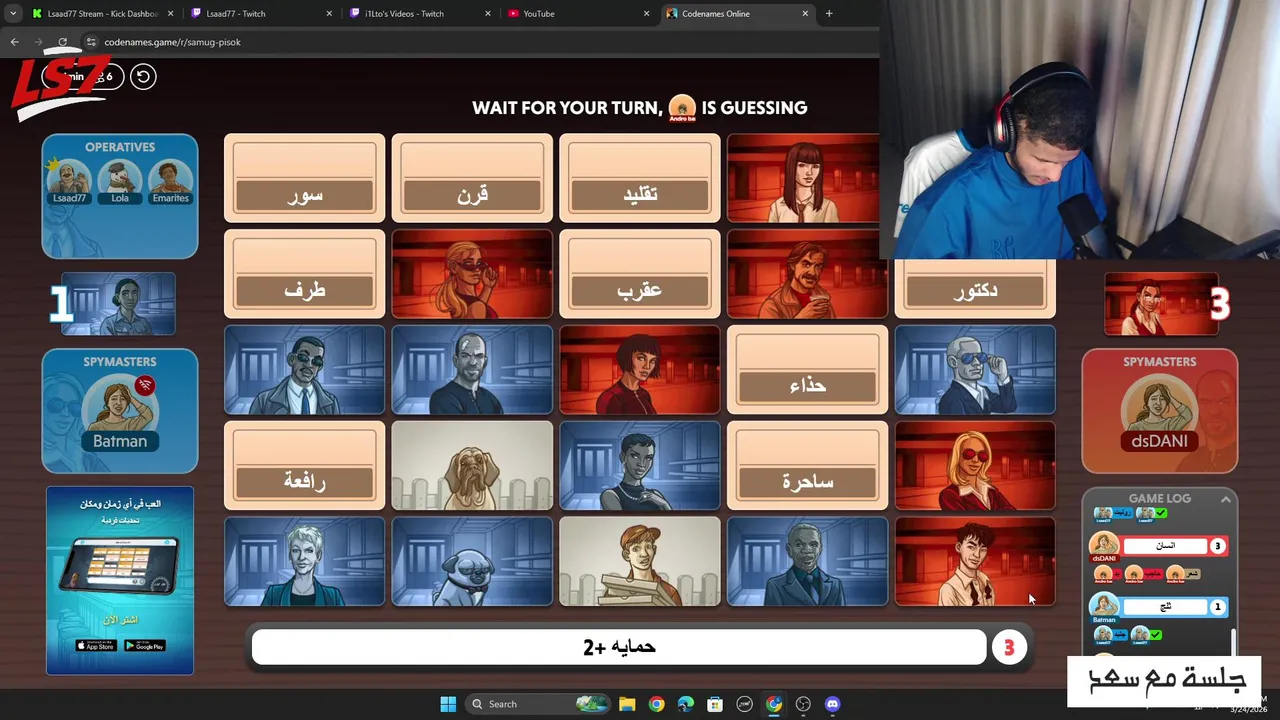
Task: Click Lola operative avatar
Action: pos(120,179)
